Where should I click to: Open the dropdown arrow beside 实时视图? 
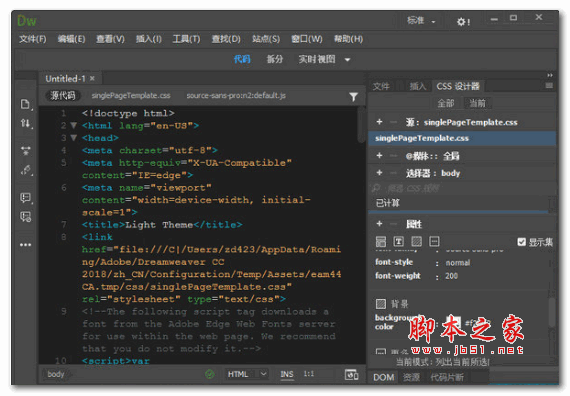(348, 60)
